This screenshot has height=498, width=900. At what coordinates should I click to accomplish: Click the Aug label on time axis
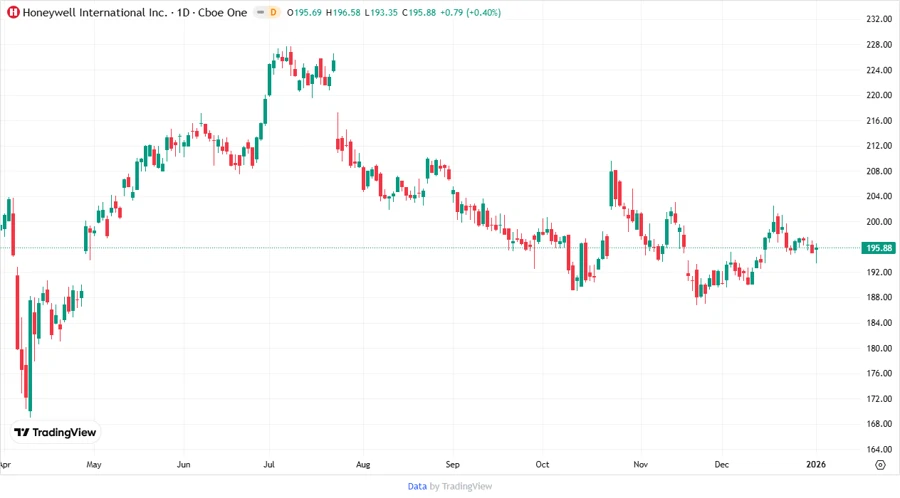[x=363, y=465]
